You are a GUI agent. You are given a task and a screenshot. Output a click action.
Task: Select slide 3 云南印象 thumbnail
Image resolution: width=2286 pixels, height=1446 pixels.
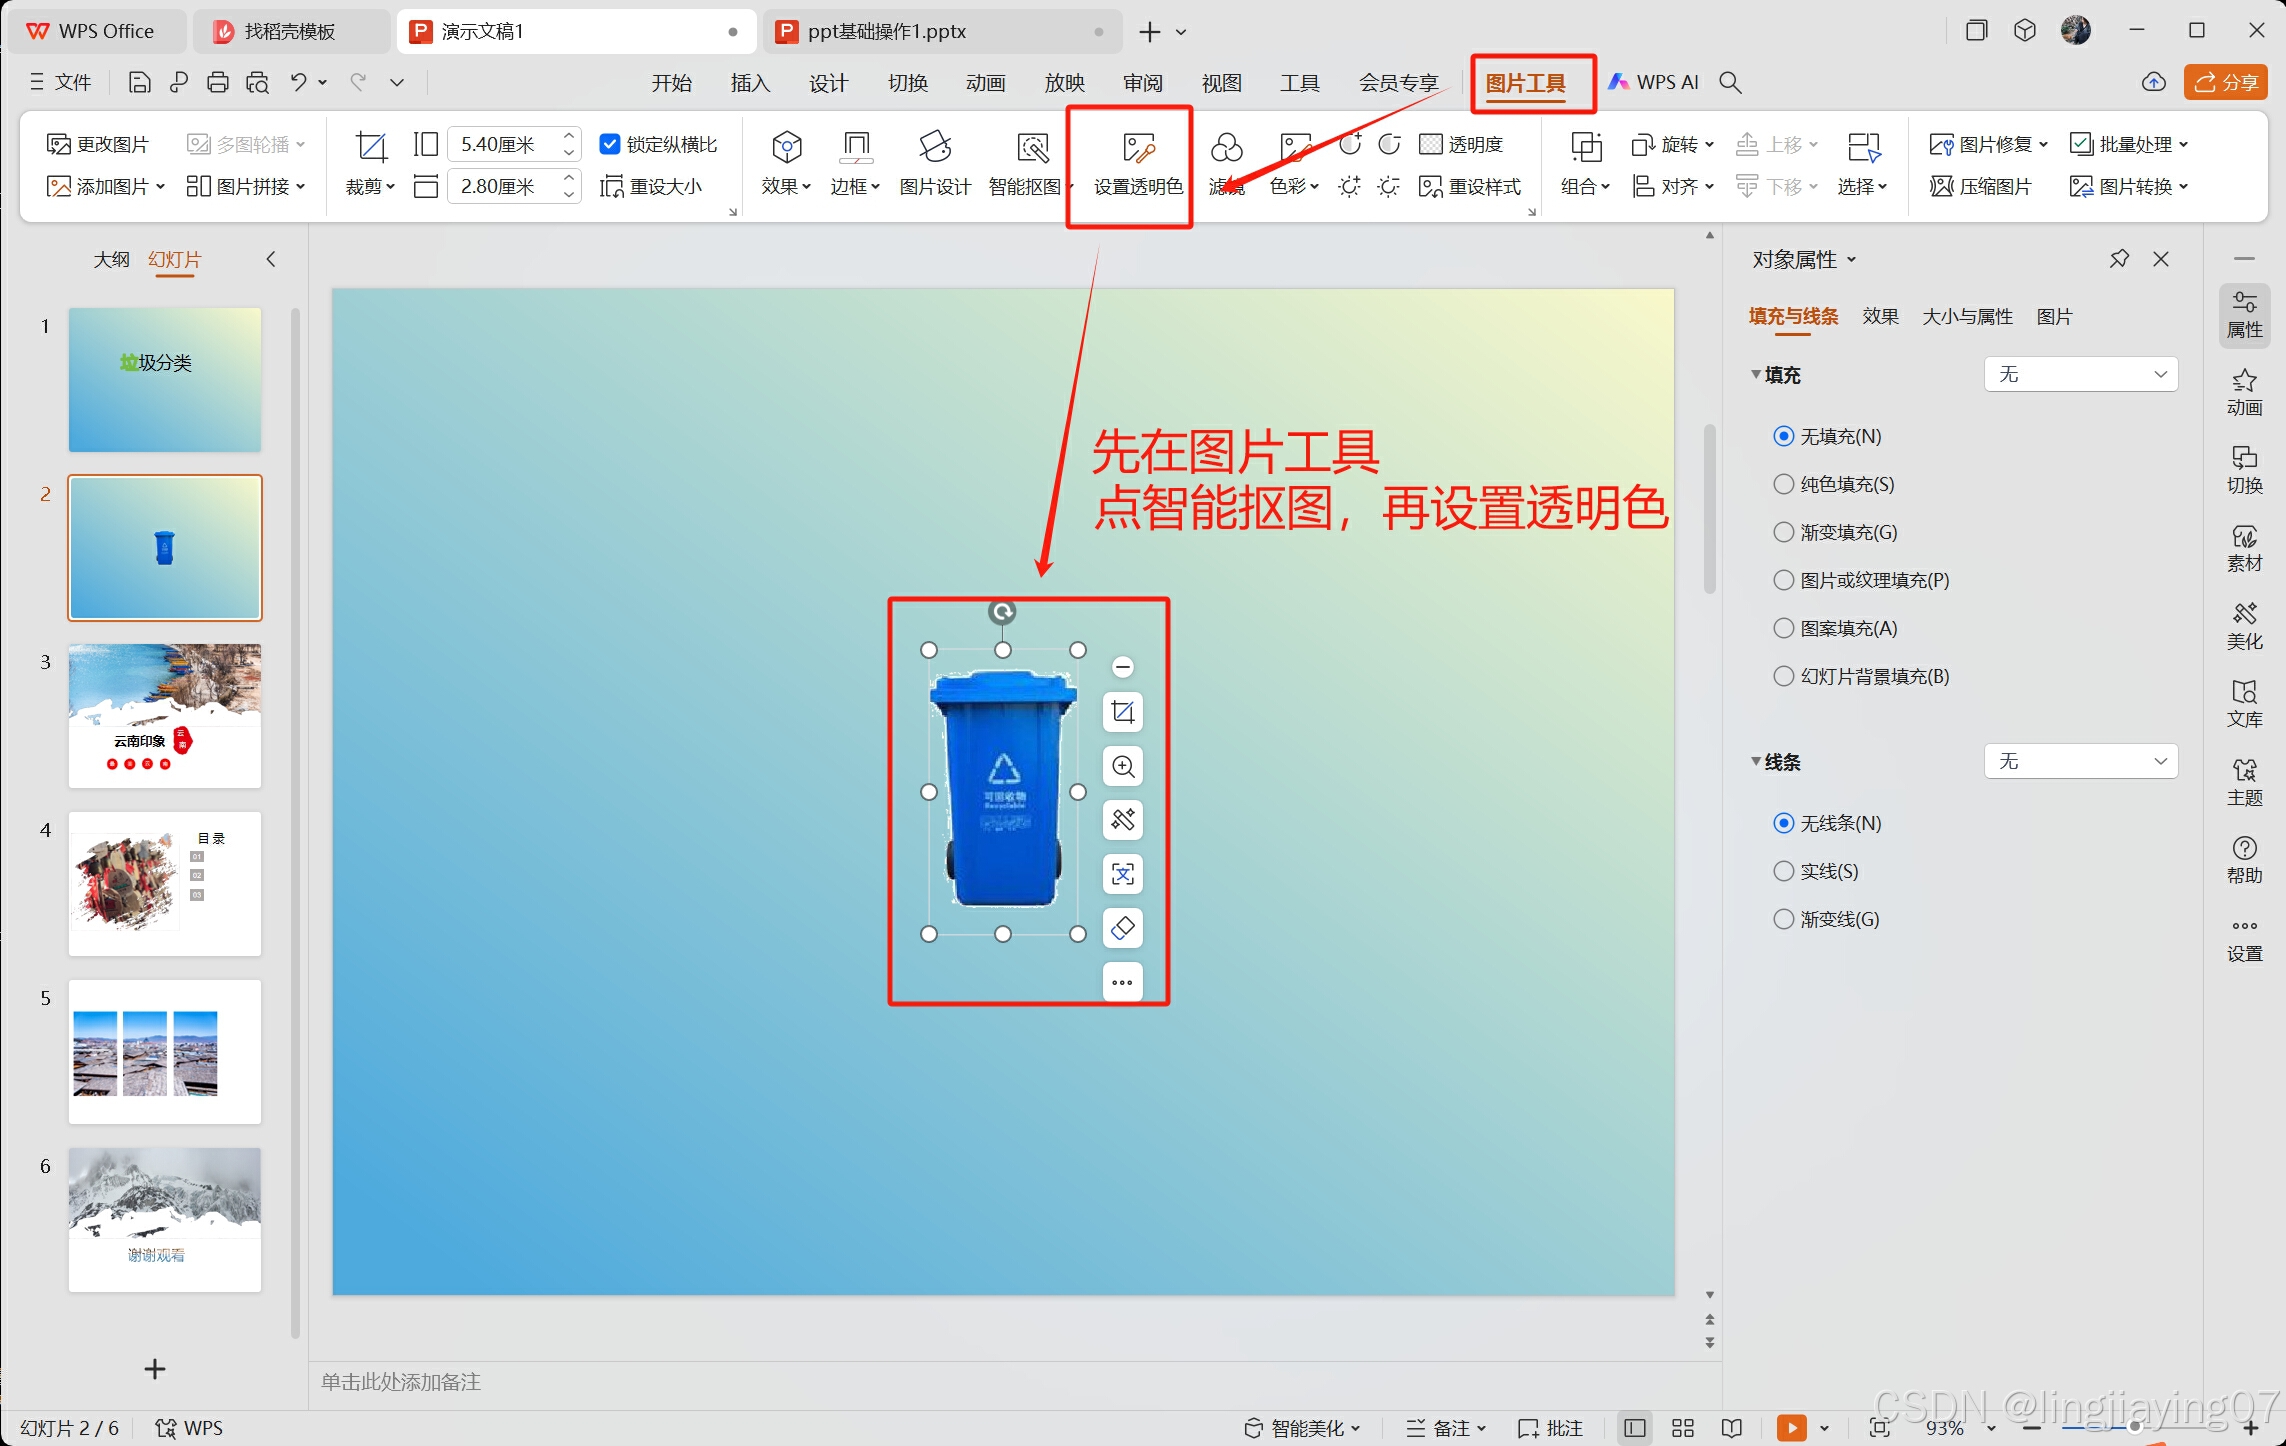click(x=165, y=715)
